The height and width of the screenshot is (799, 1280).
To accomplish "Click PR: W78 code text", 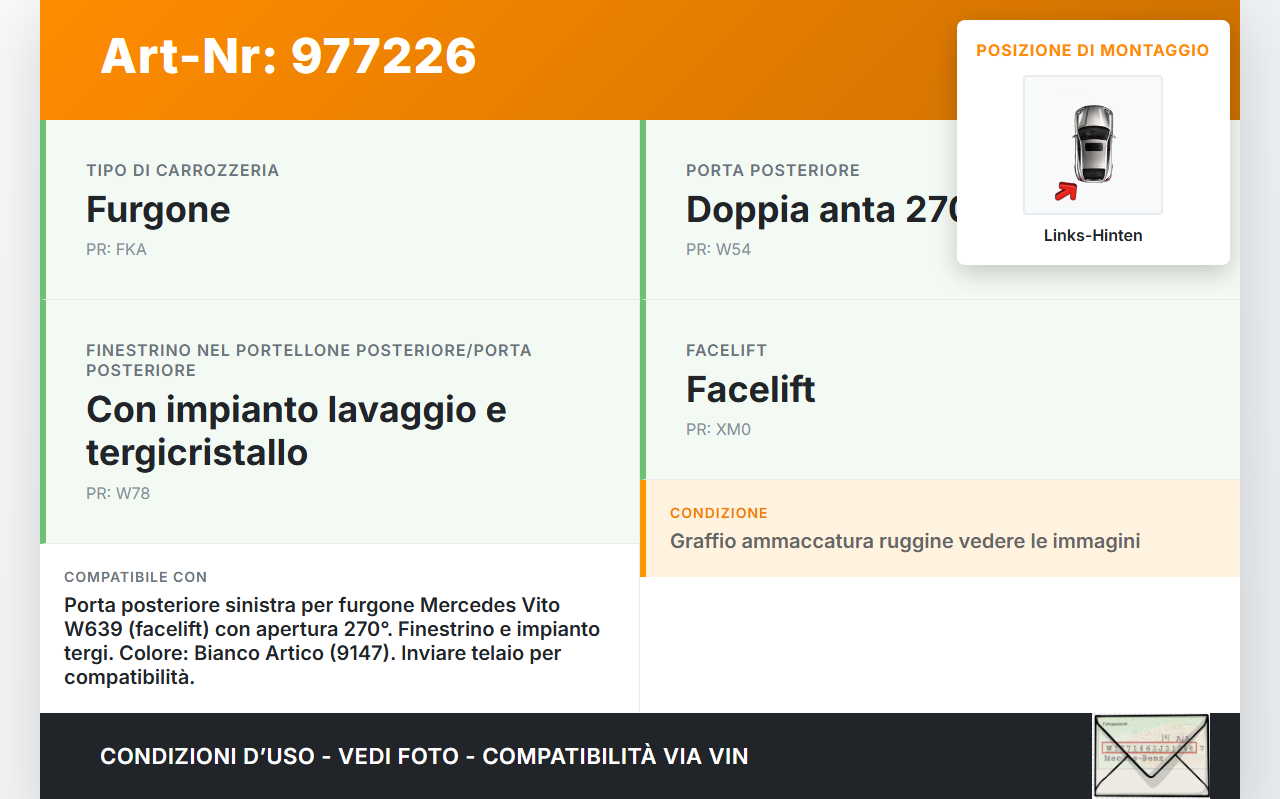I will (118, 493).
